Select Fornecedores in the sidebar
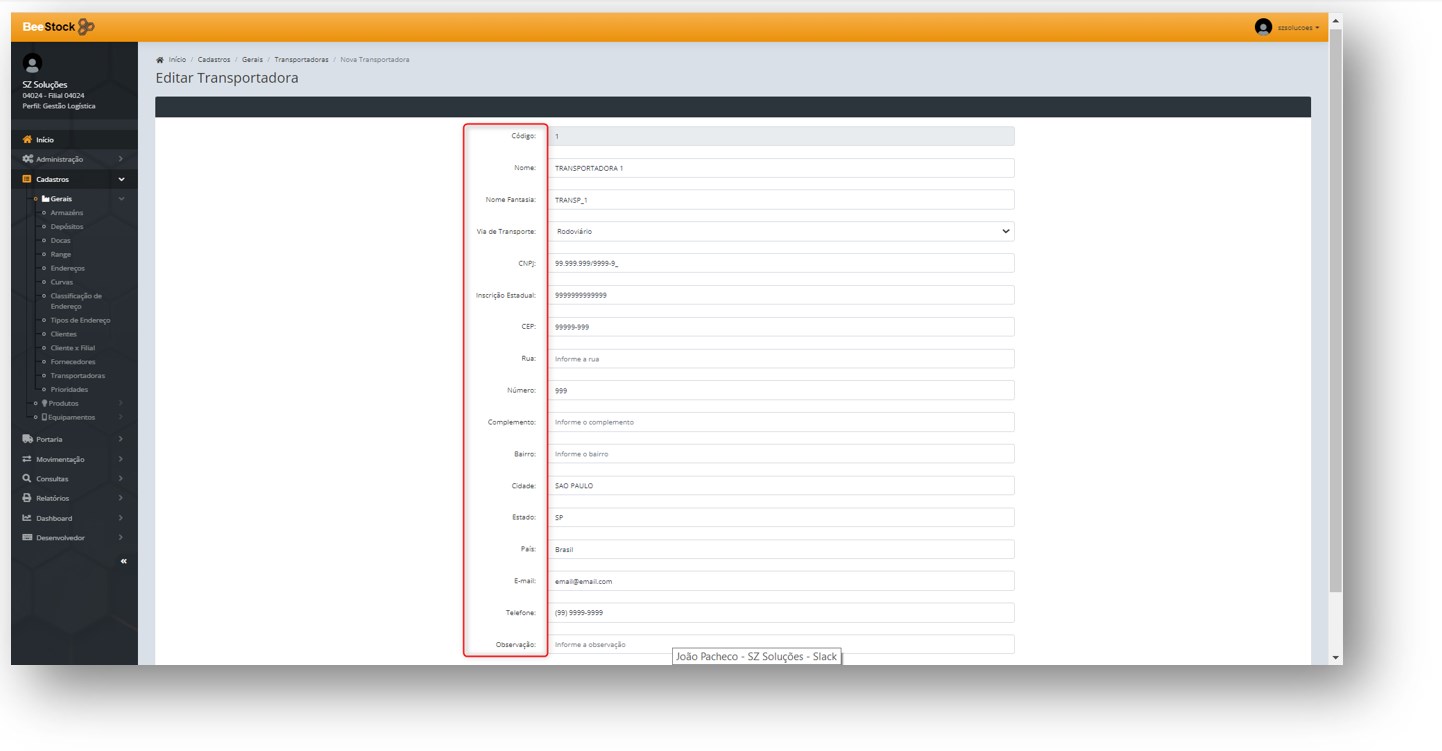 click(x=73, y=362)
